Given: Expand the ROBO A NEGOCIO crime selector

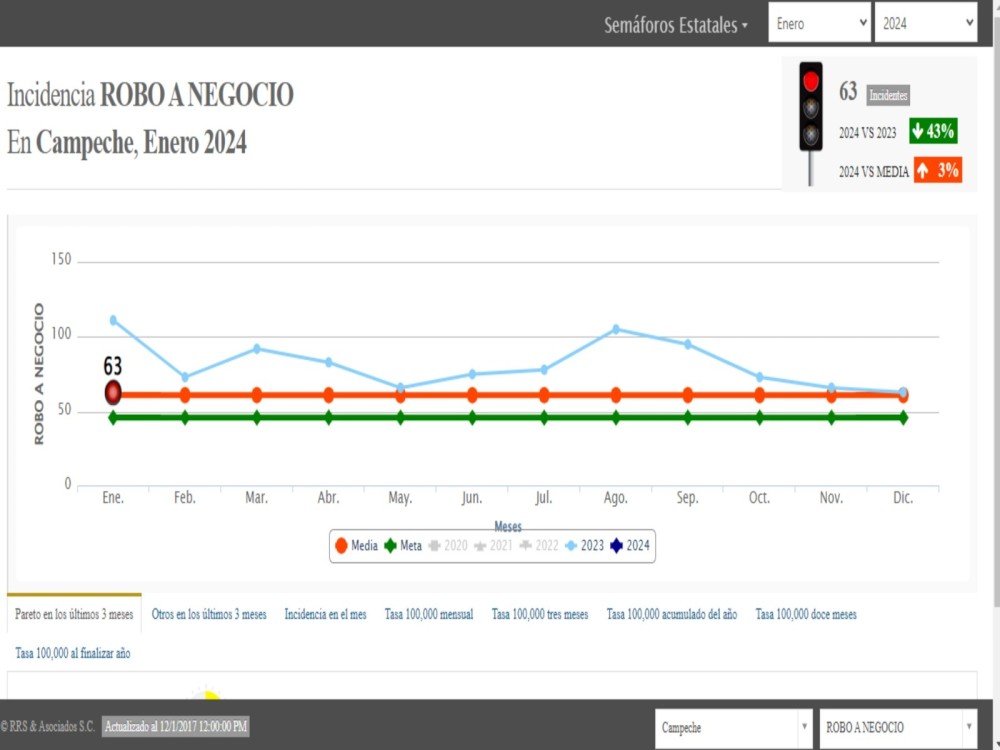Looking at the screenshot, I should (x=897, y=728).
